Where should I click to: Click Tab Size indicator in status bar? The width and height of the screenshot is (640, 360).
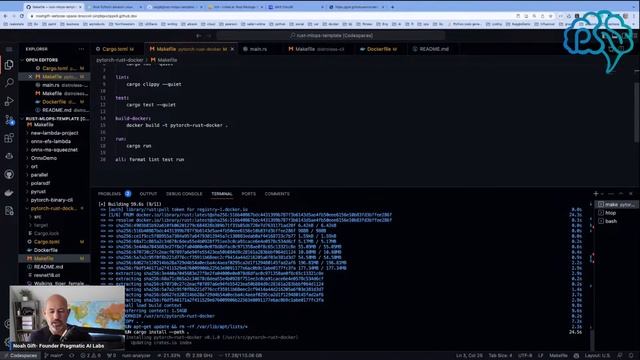click(500, 356)
